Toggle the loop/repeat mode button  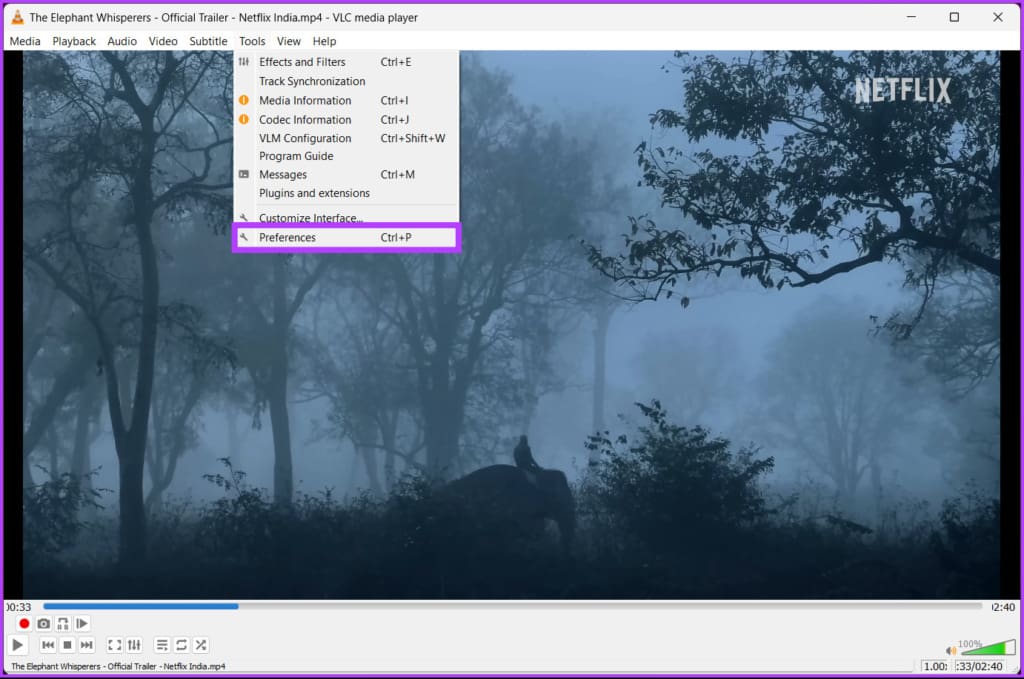pos(182,645)
